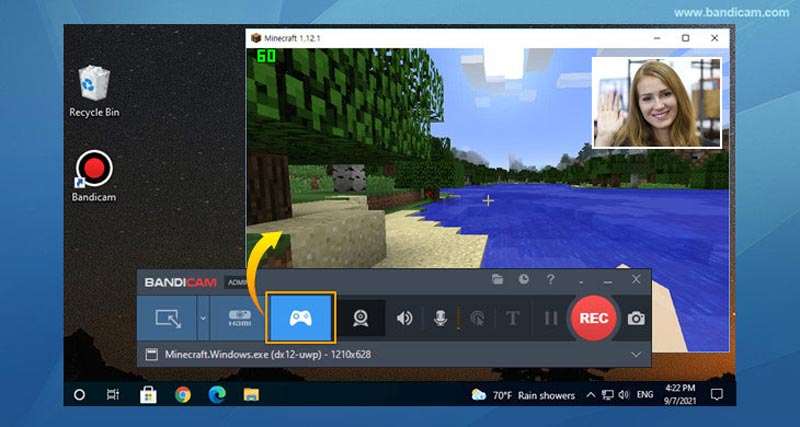Image resolution: width=800 pixels, height=427 pixels.
Task: Switch input language ENG
Action: [x=645, y=395]
